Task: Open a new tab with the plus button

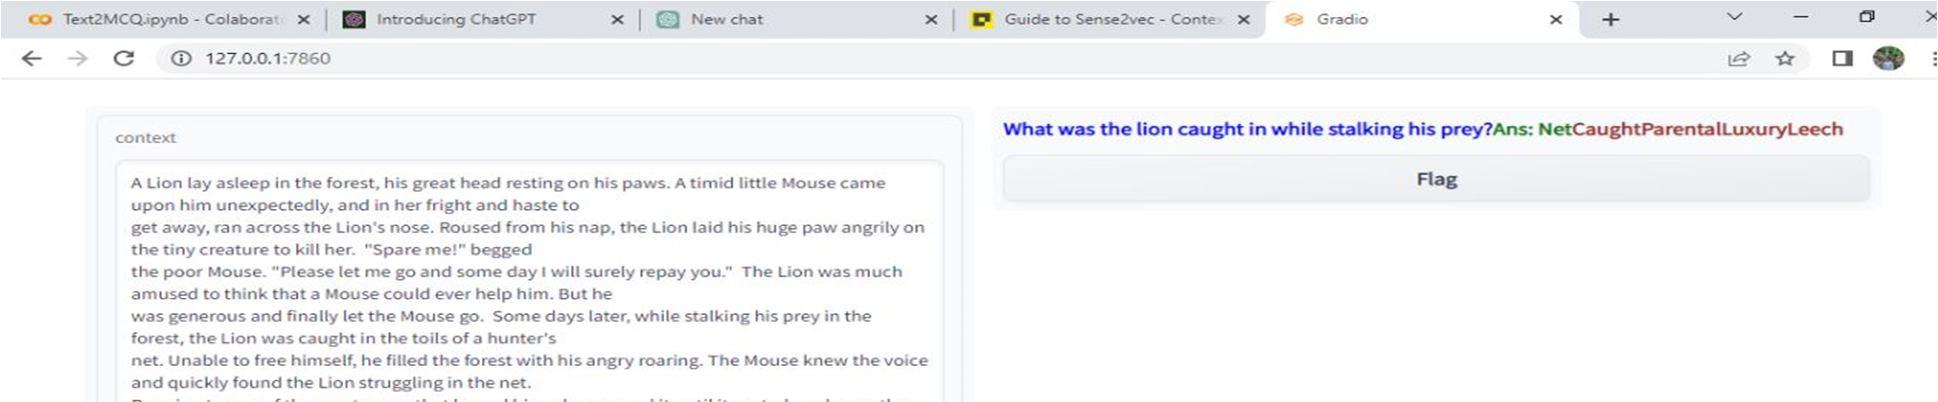Action: click(x=1610, y=19)
